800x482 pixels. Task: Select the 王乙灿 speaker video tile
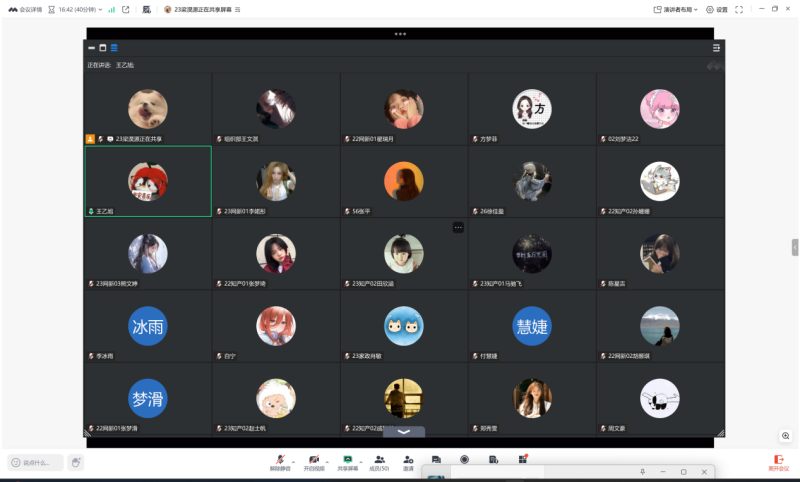[148, 181]
